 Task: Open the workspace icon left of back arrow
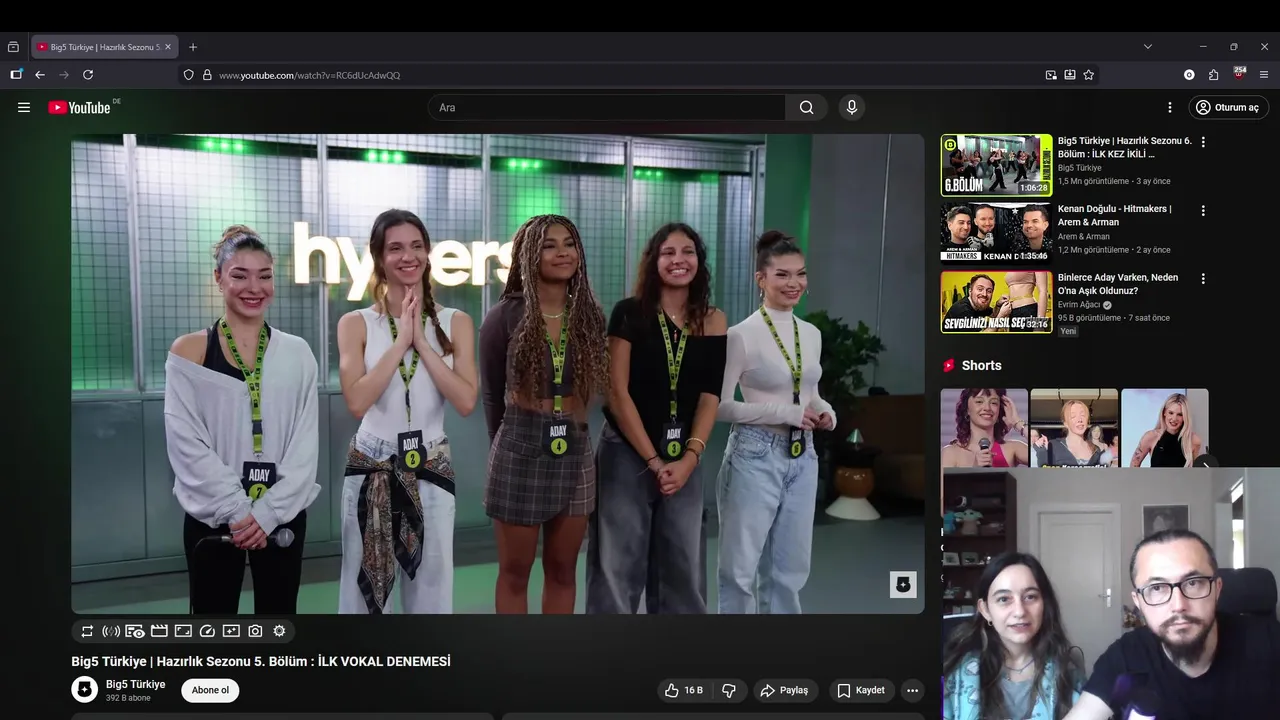pos(16,74)
